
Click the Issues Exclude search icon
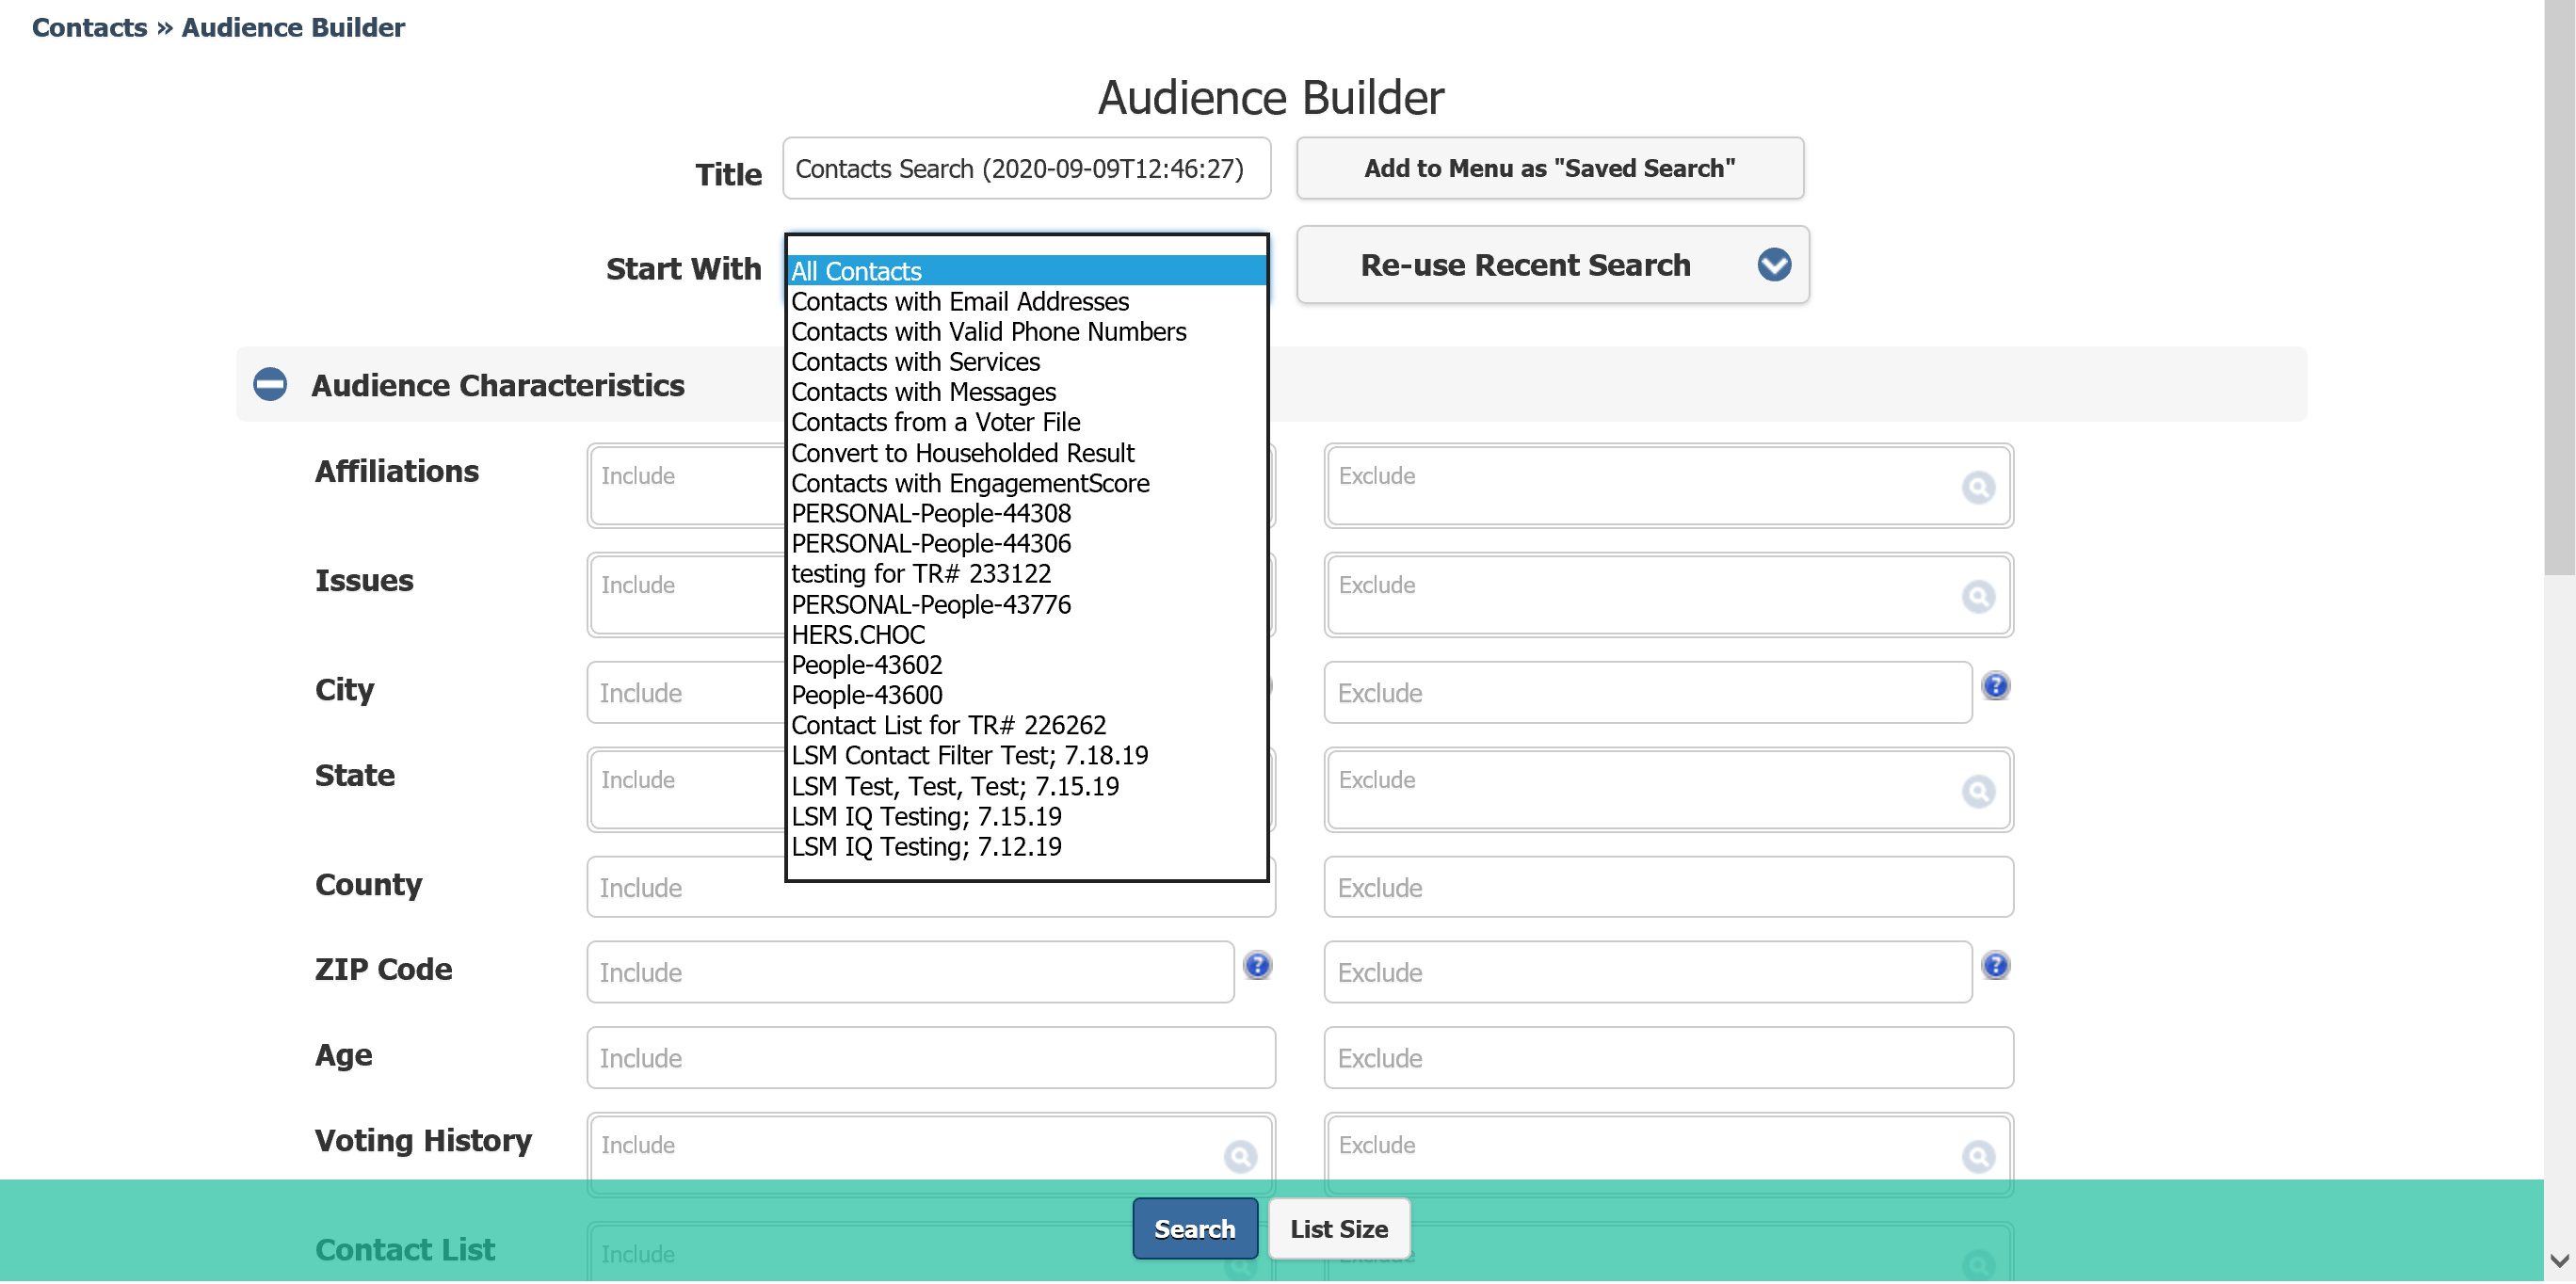[x=1978, y=597]
